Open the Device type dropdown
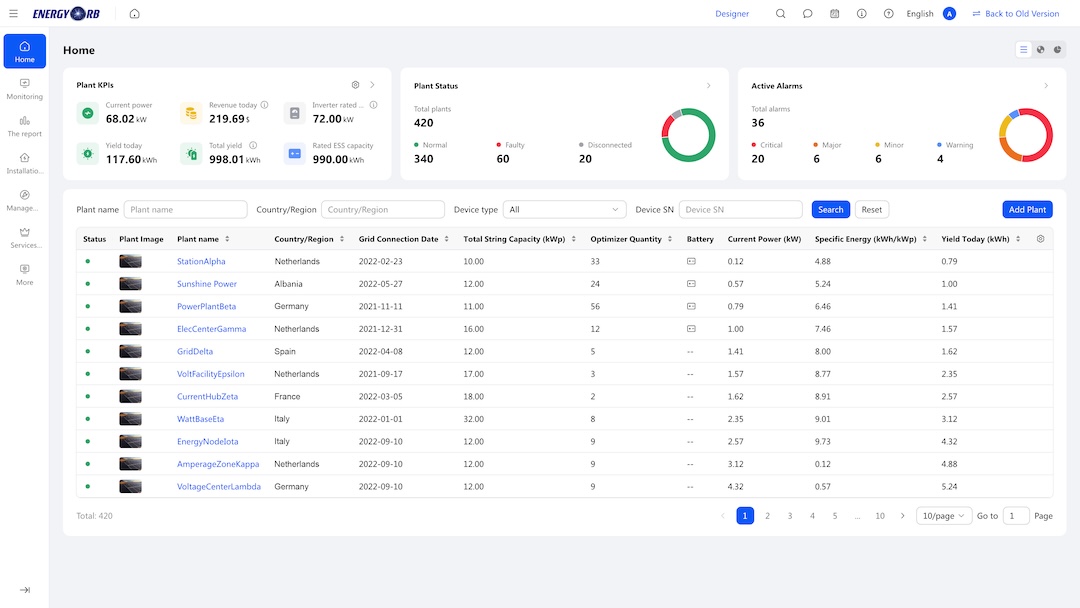 [x=564, y=209]
